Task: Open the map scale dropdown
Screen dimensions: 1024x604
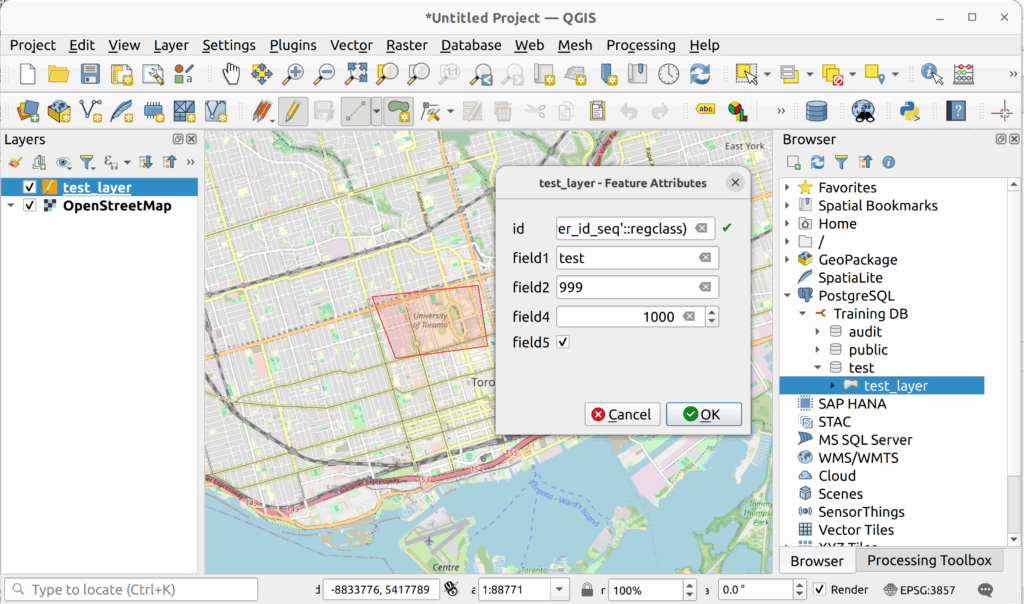Action: [x=560, y=590]
